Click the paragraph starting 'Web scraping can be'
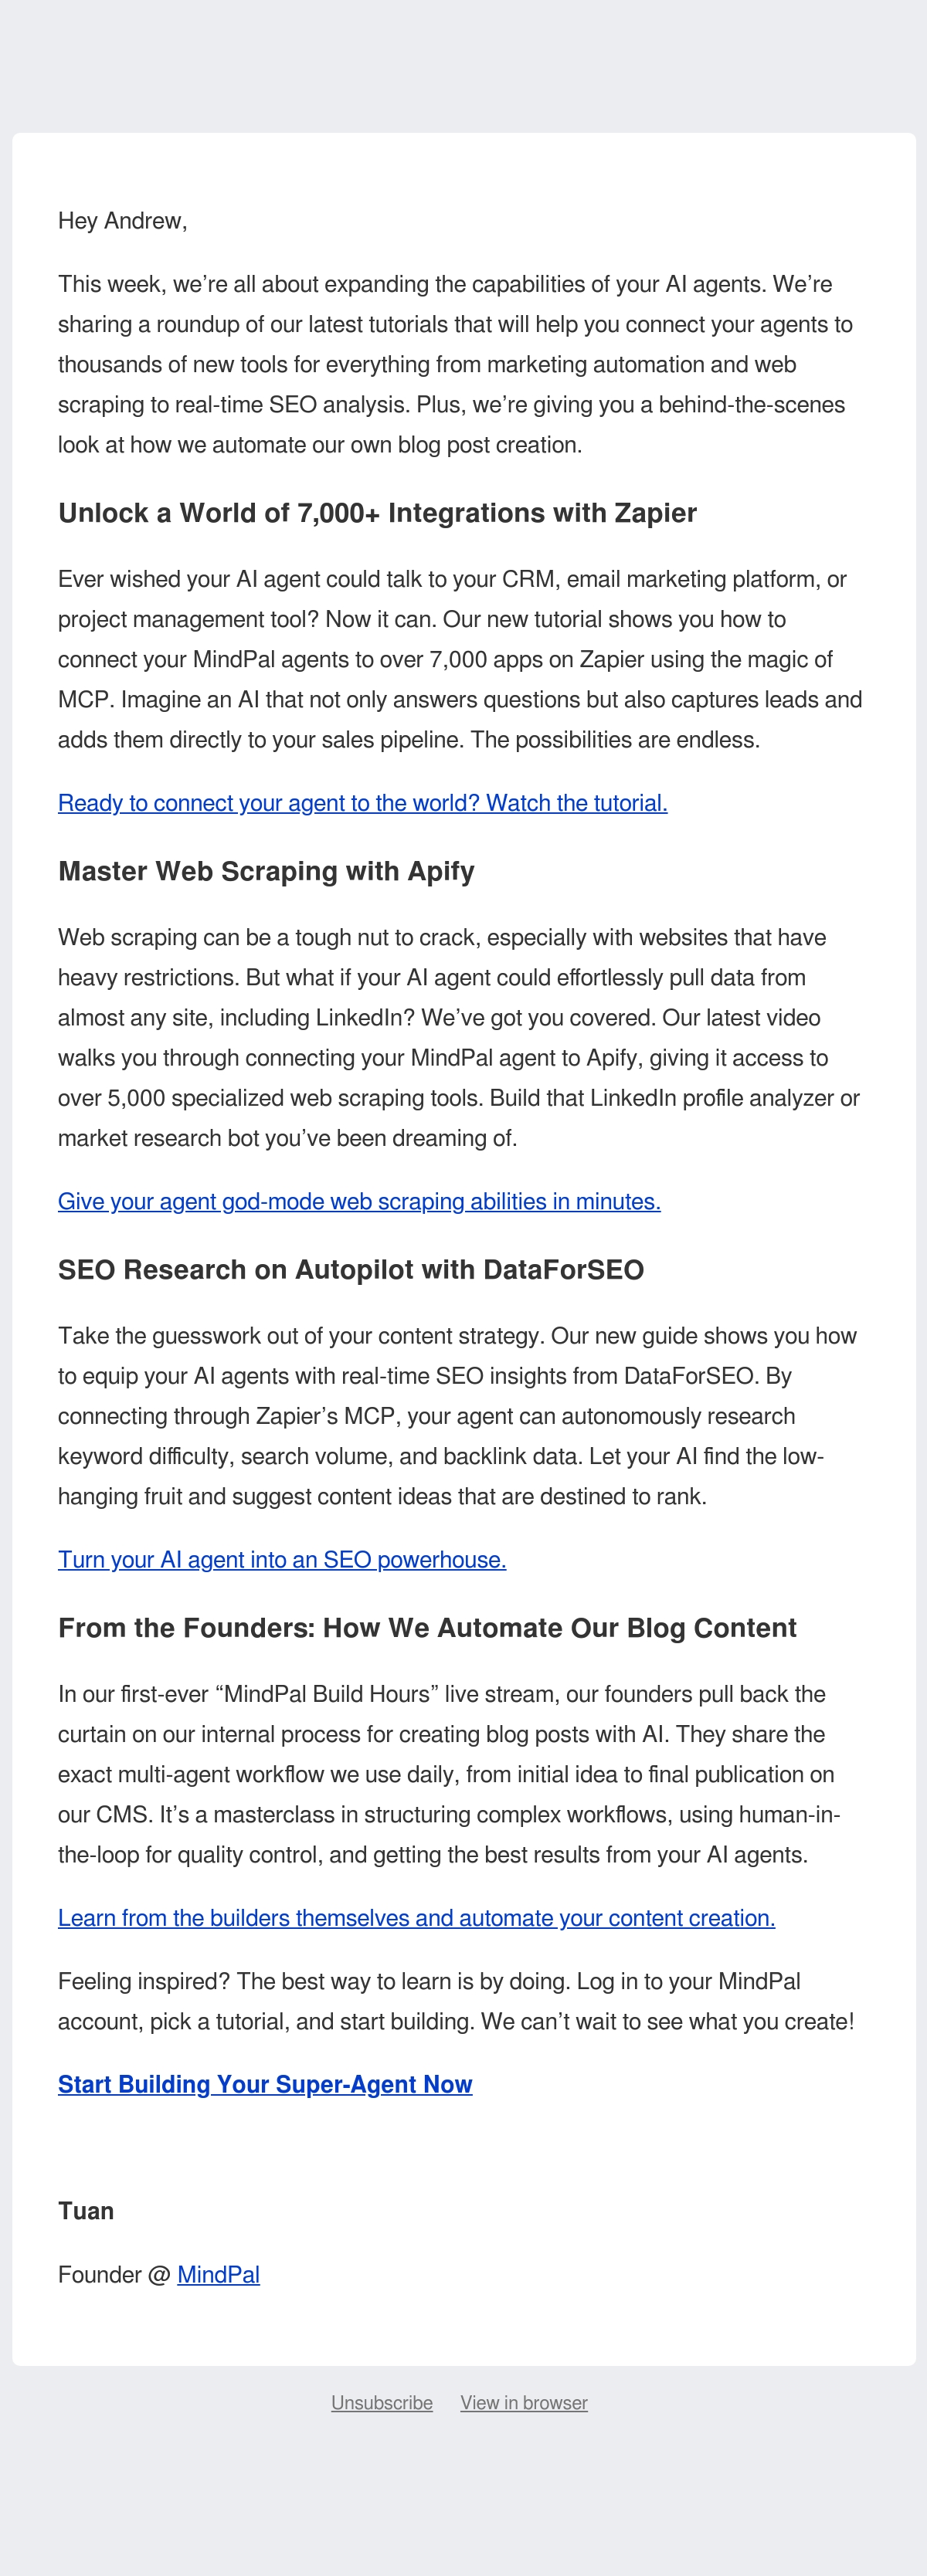 (x=459, y=1037)
